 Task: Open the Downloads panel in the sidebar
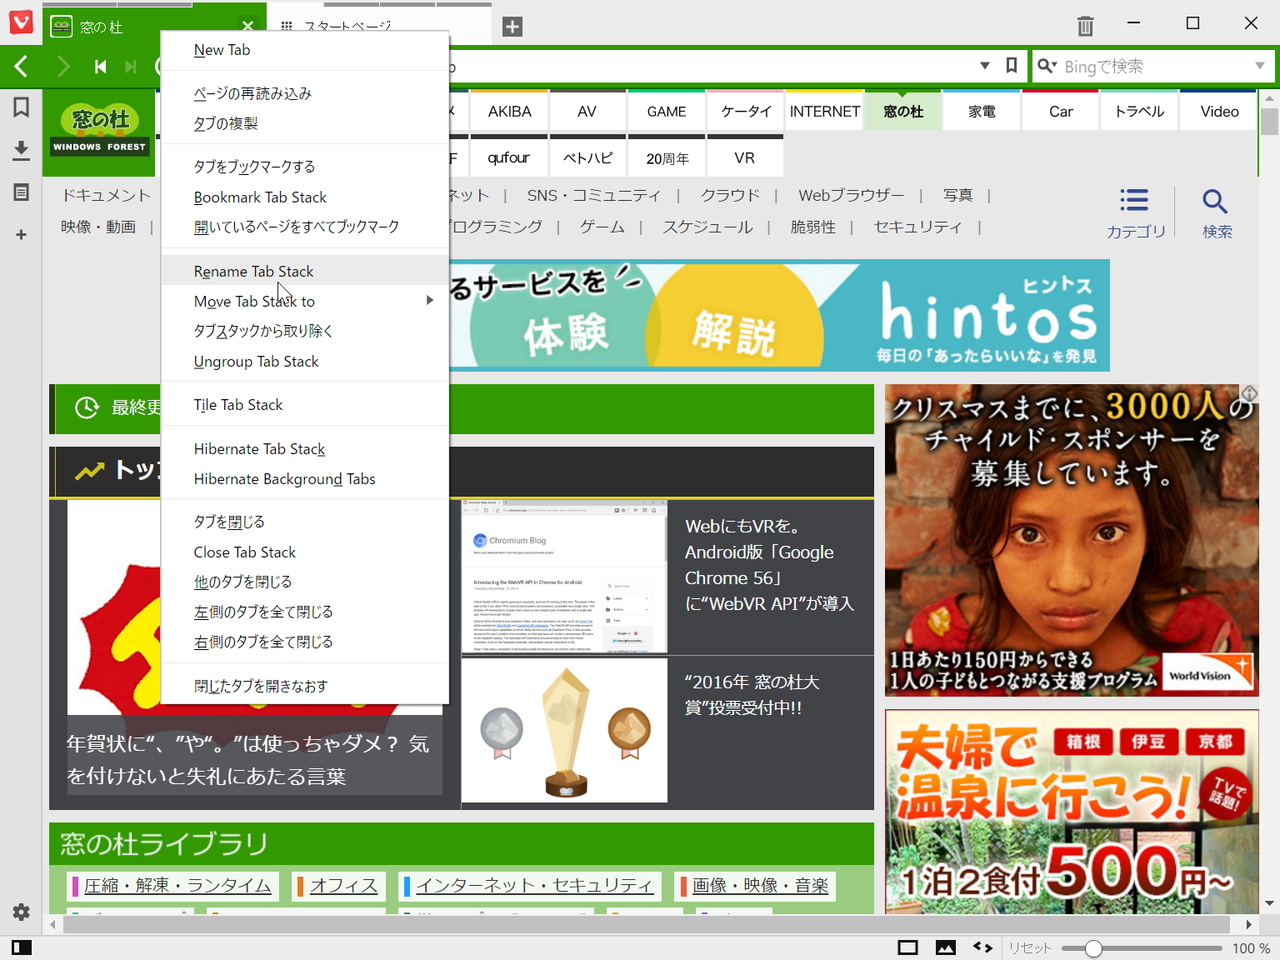click(21, 152)
